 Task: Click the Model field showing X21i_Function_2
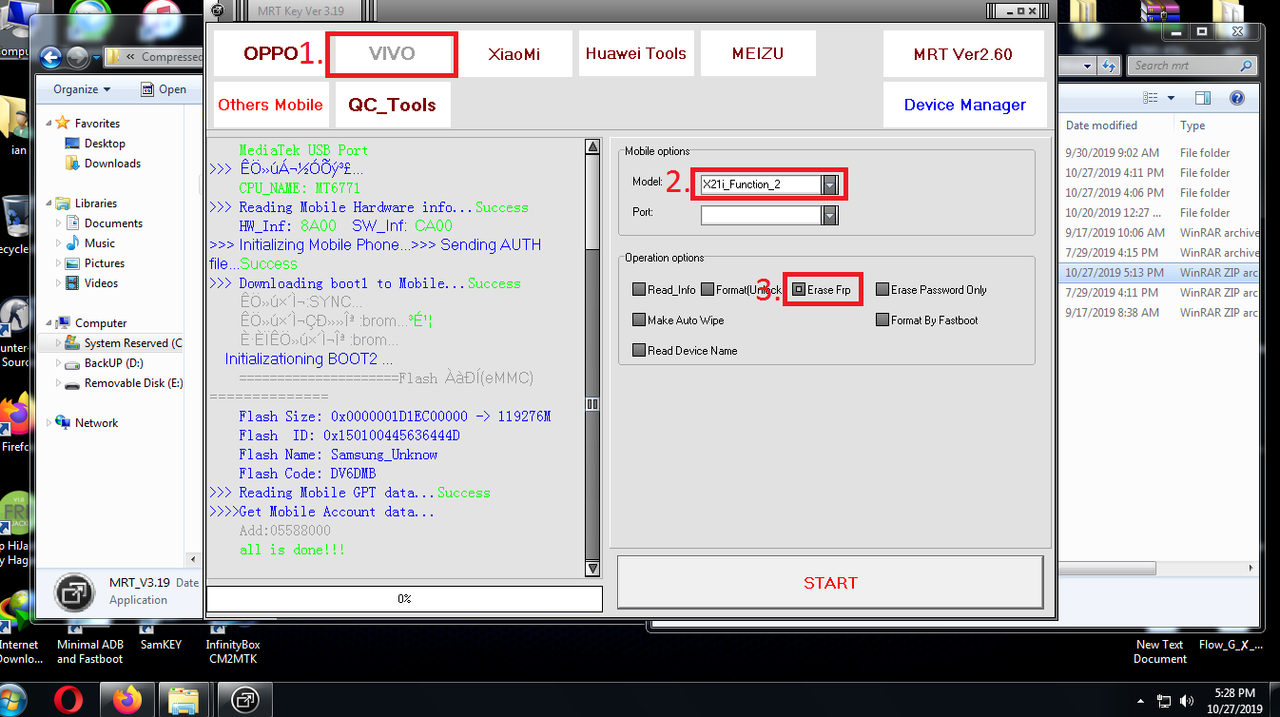point(761,185)
